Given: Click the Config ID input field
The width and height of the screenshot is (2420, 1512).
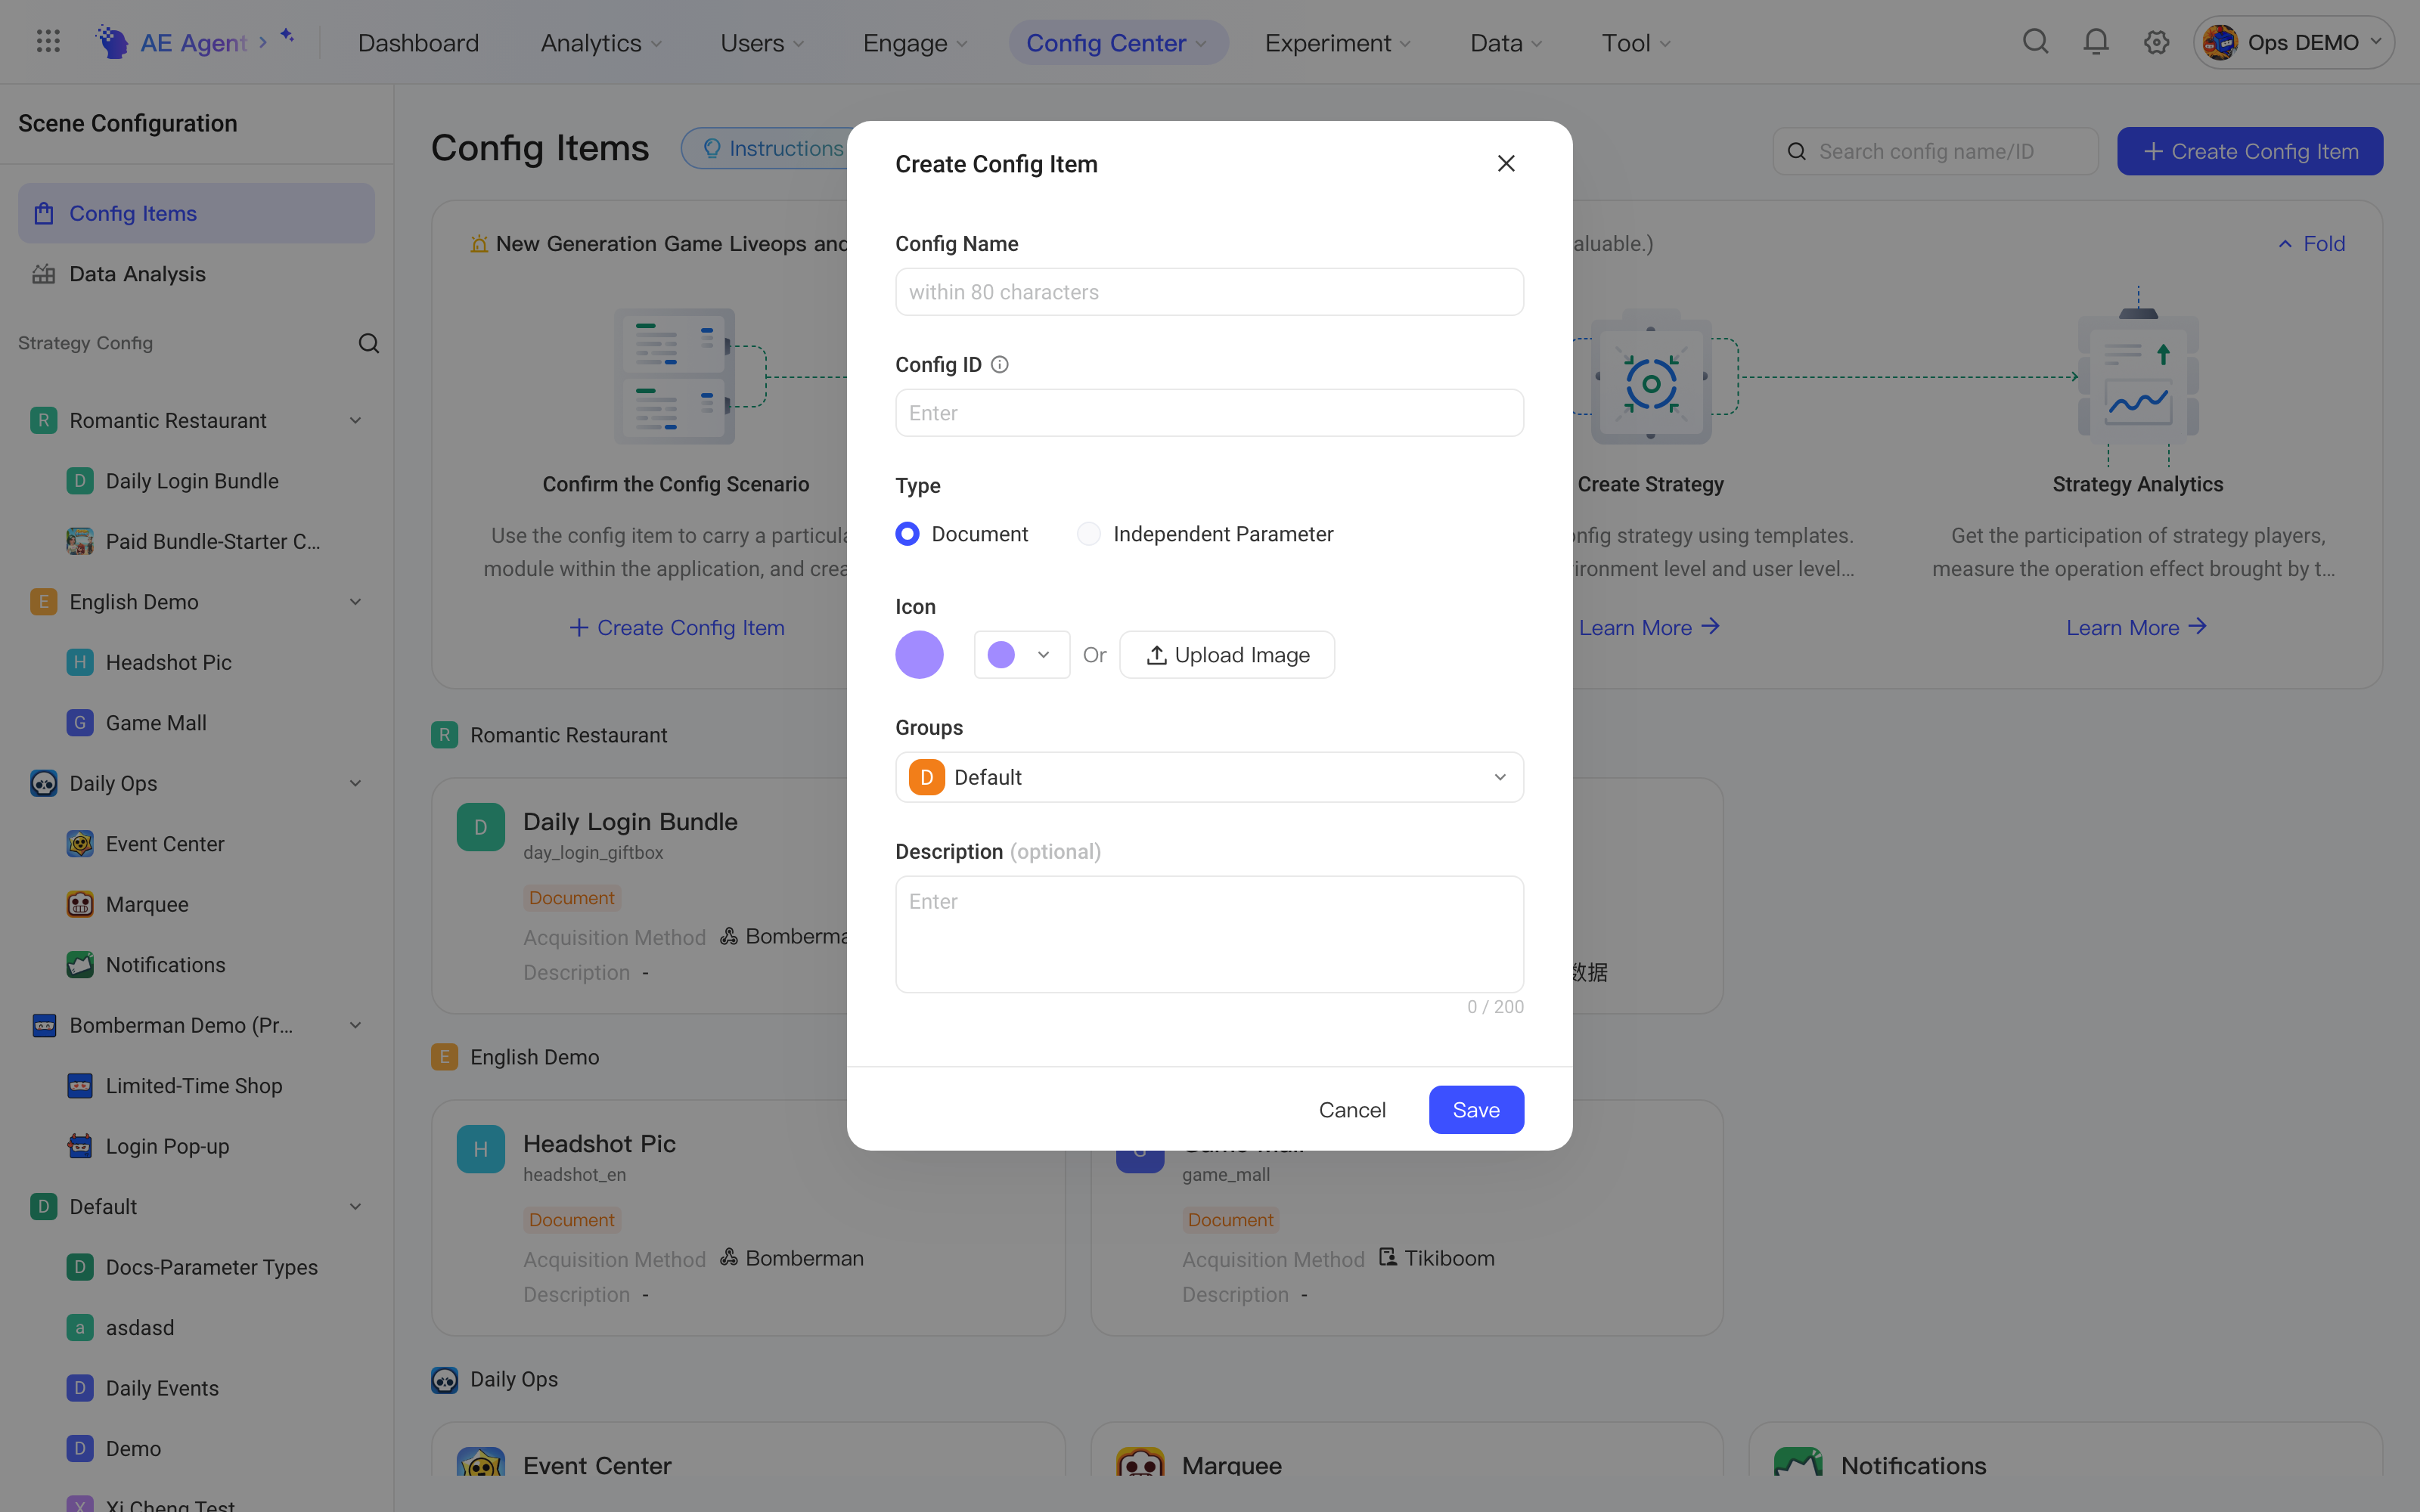Looking at the screenshot, I should pos(1209,413).
